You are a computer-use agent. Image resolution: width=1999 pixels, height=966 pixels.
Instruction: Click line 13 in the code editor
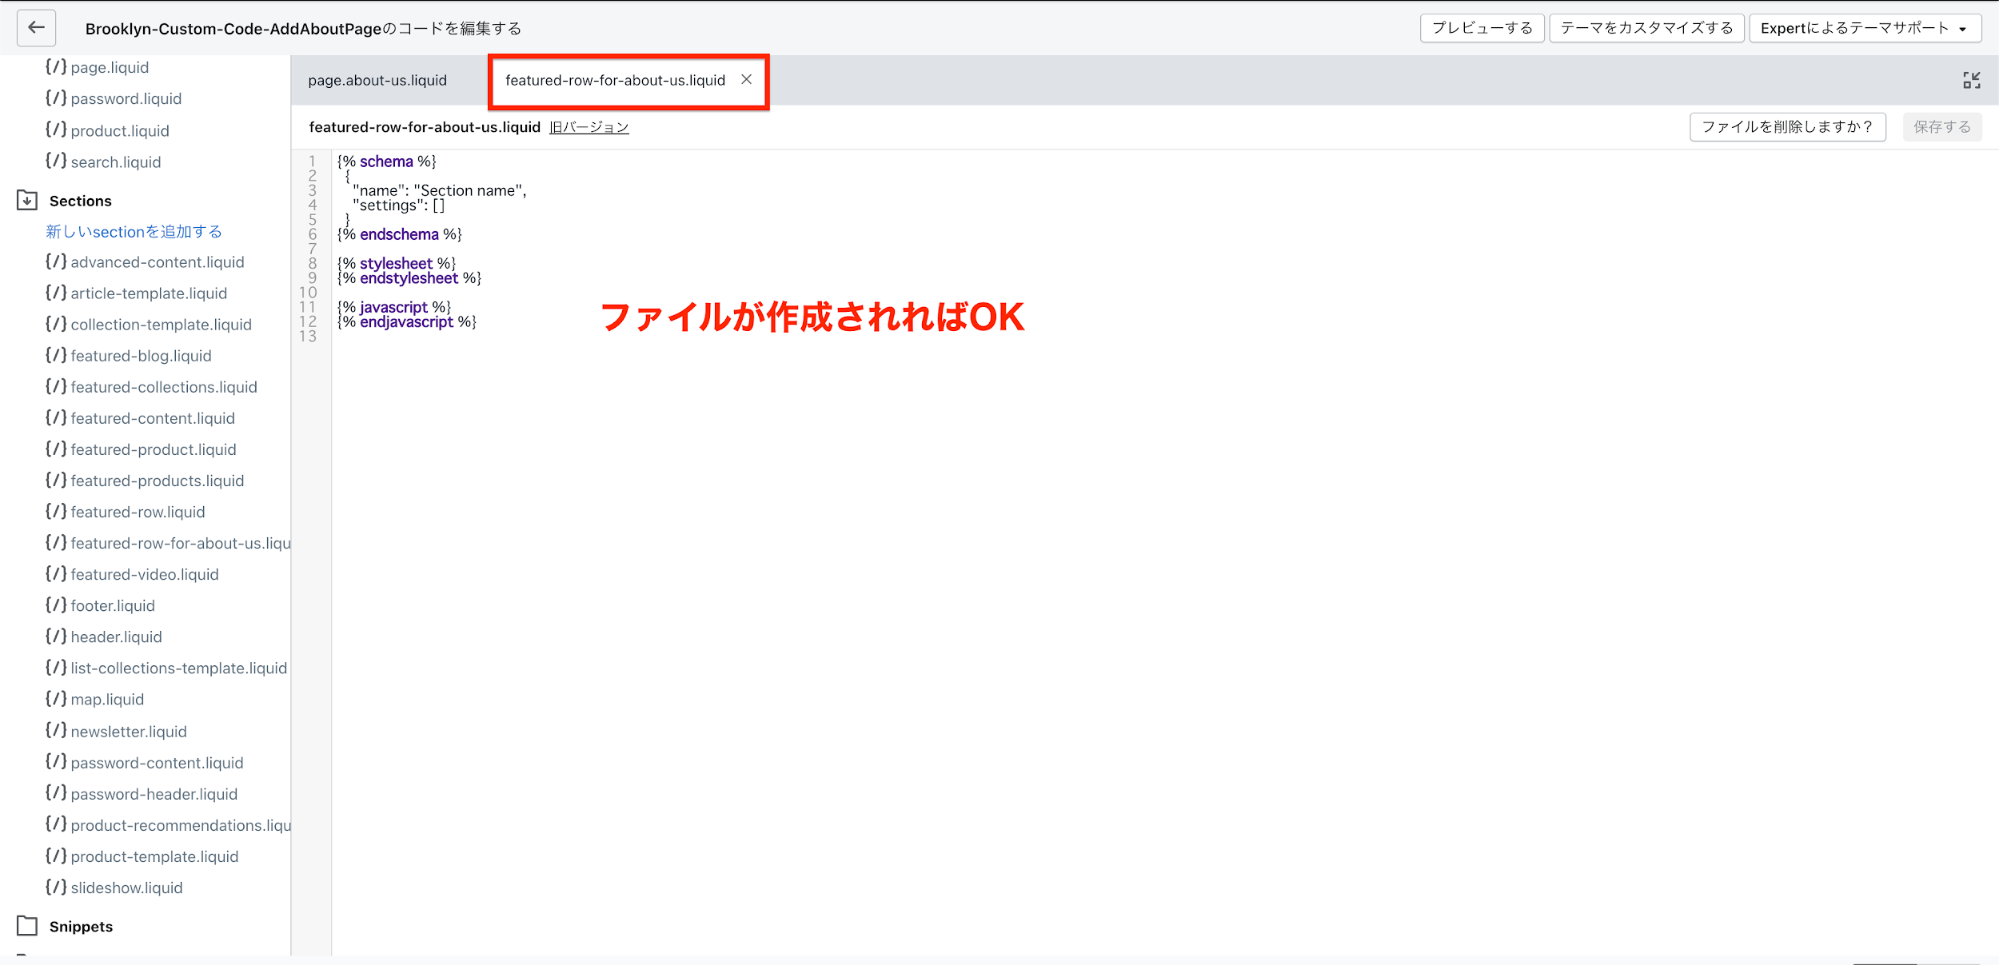600,337
